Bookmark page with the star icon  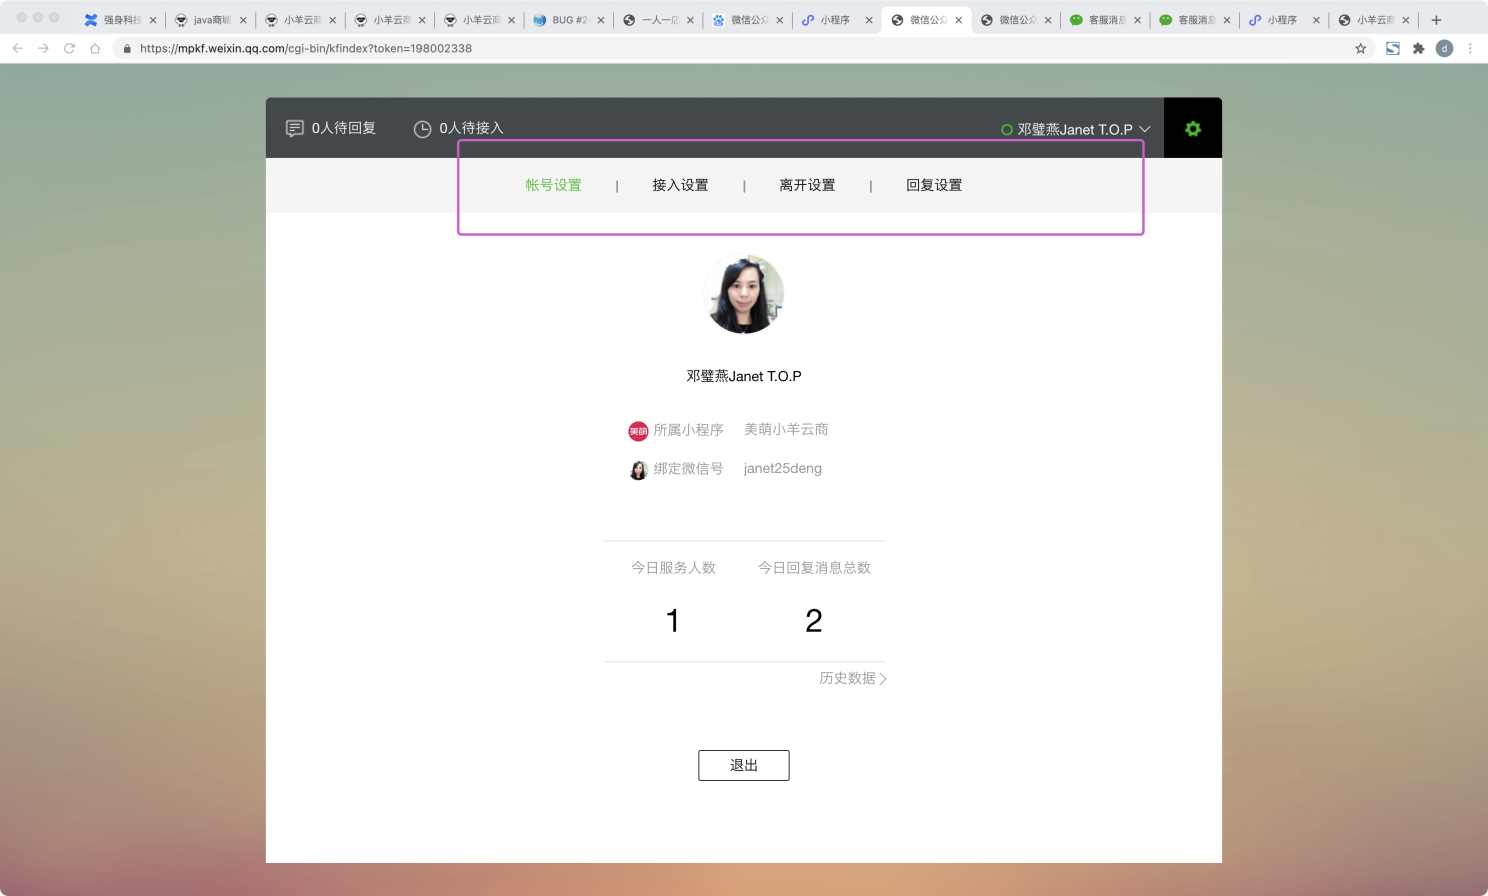1360,48
